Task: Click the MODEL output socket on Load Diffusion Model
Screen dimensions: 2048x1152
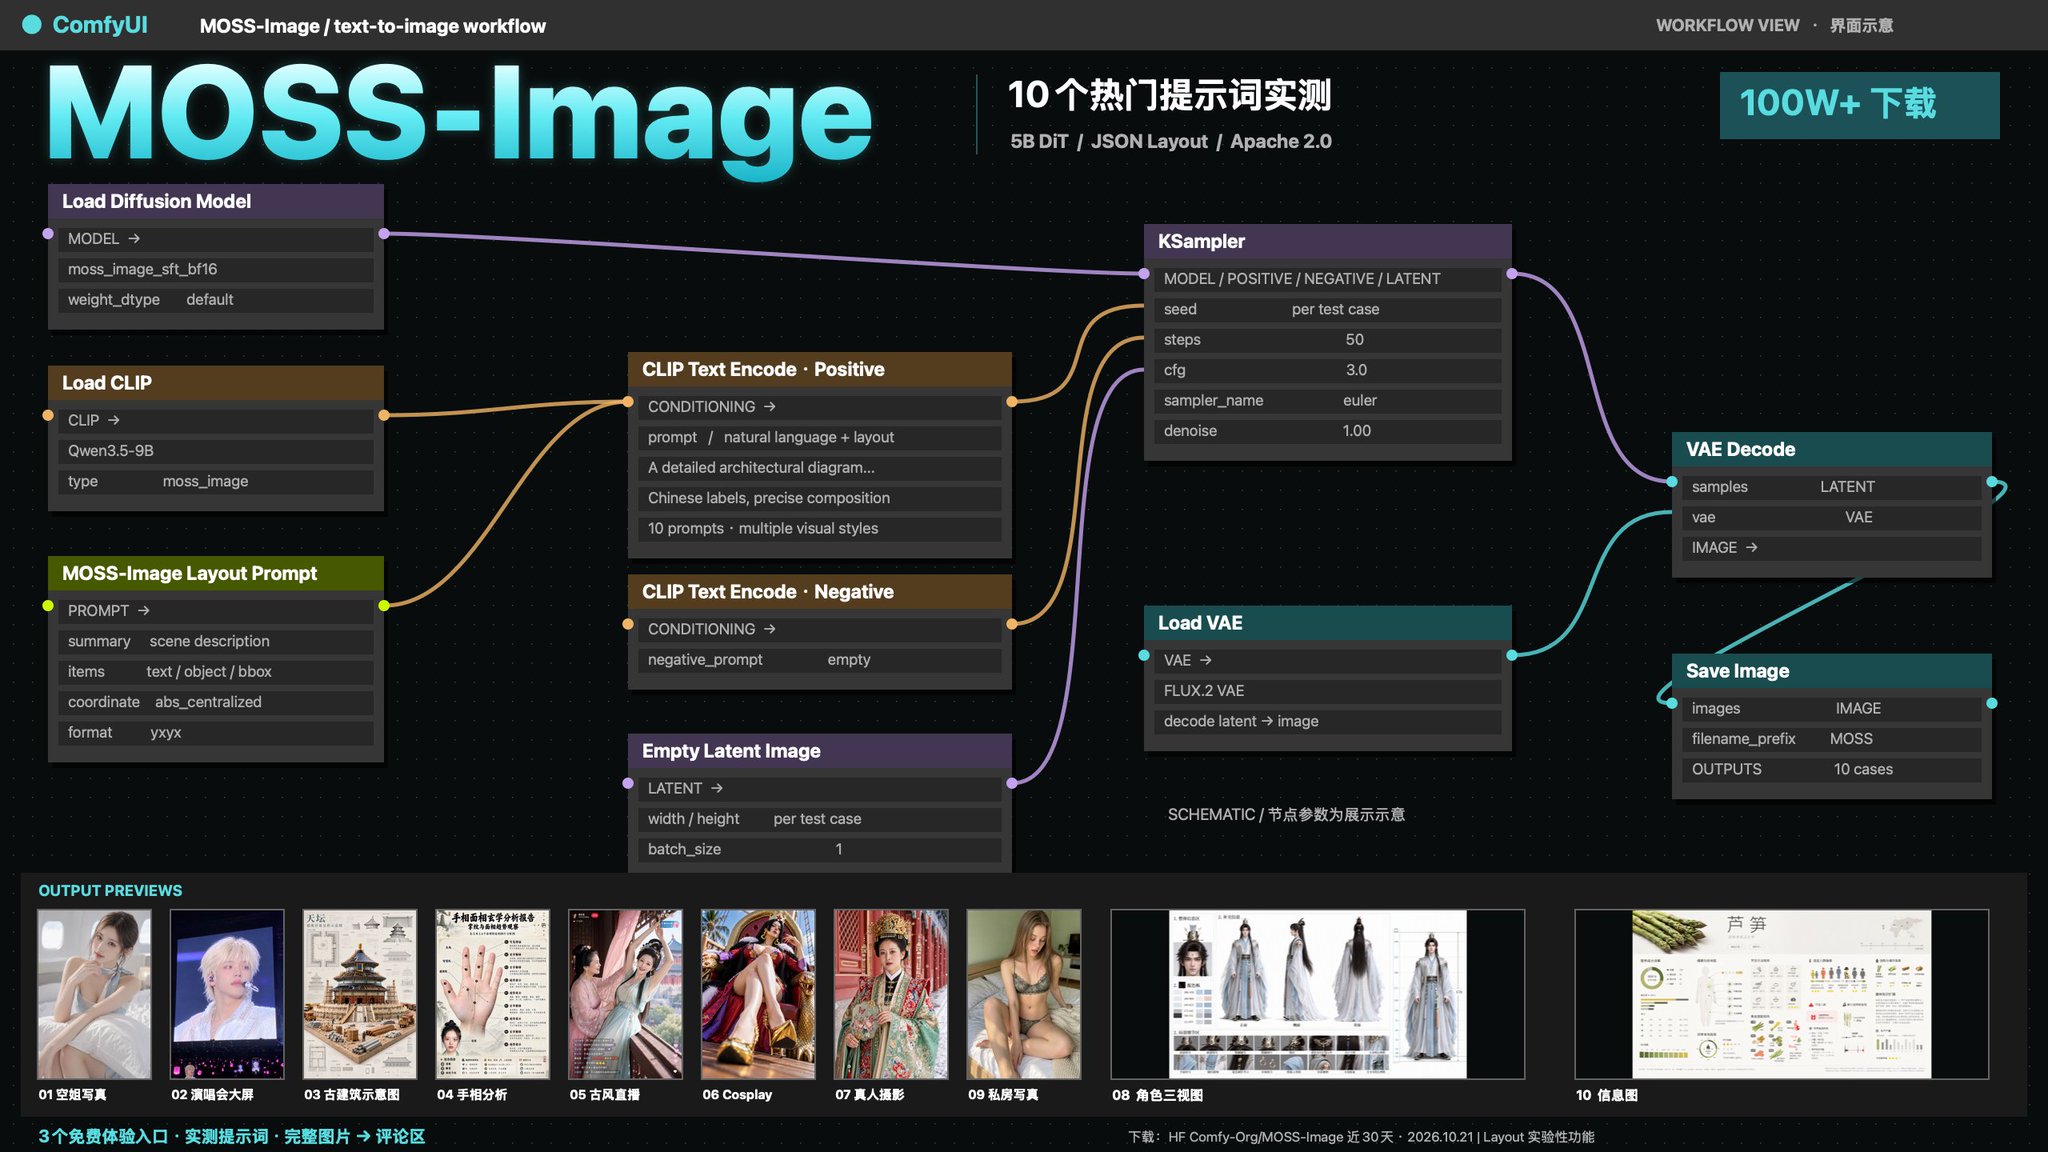Action: pos(384,234)
